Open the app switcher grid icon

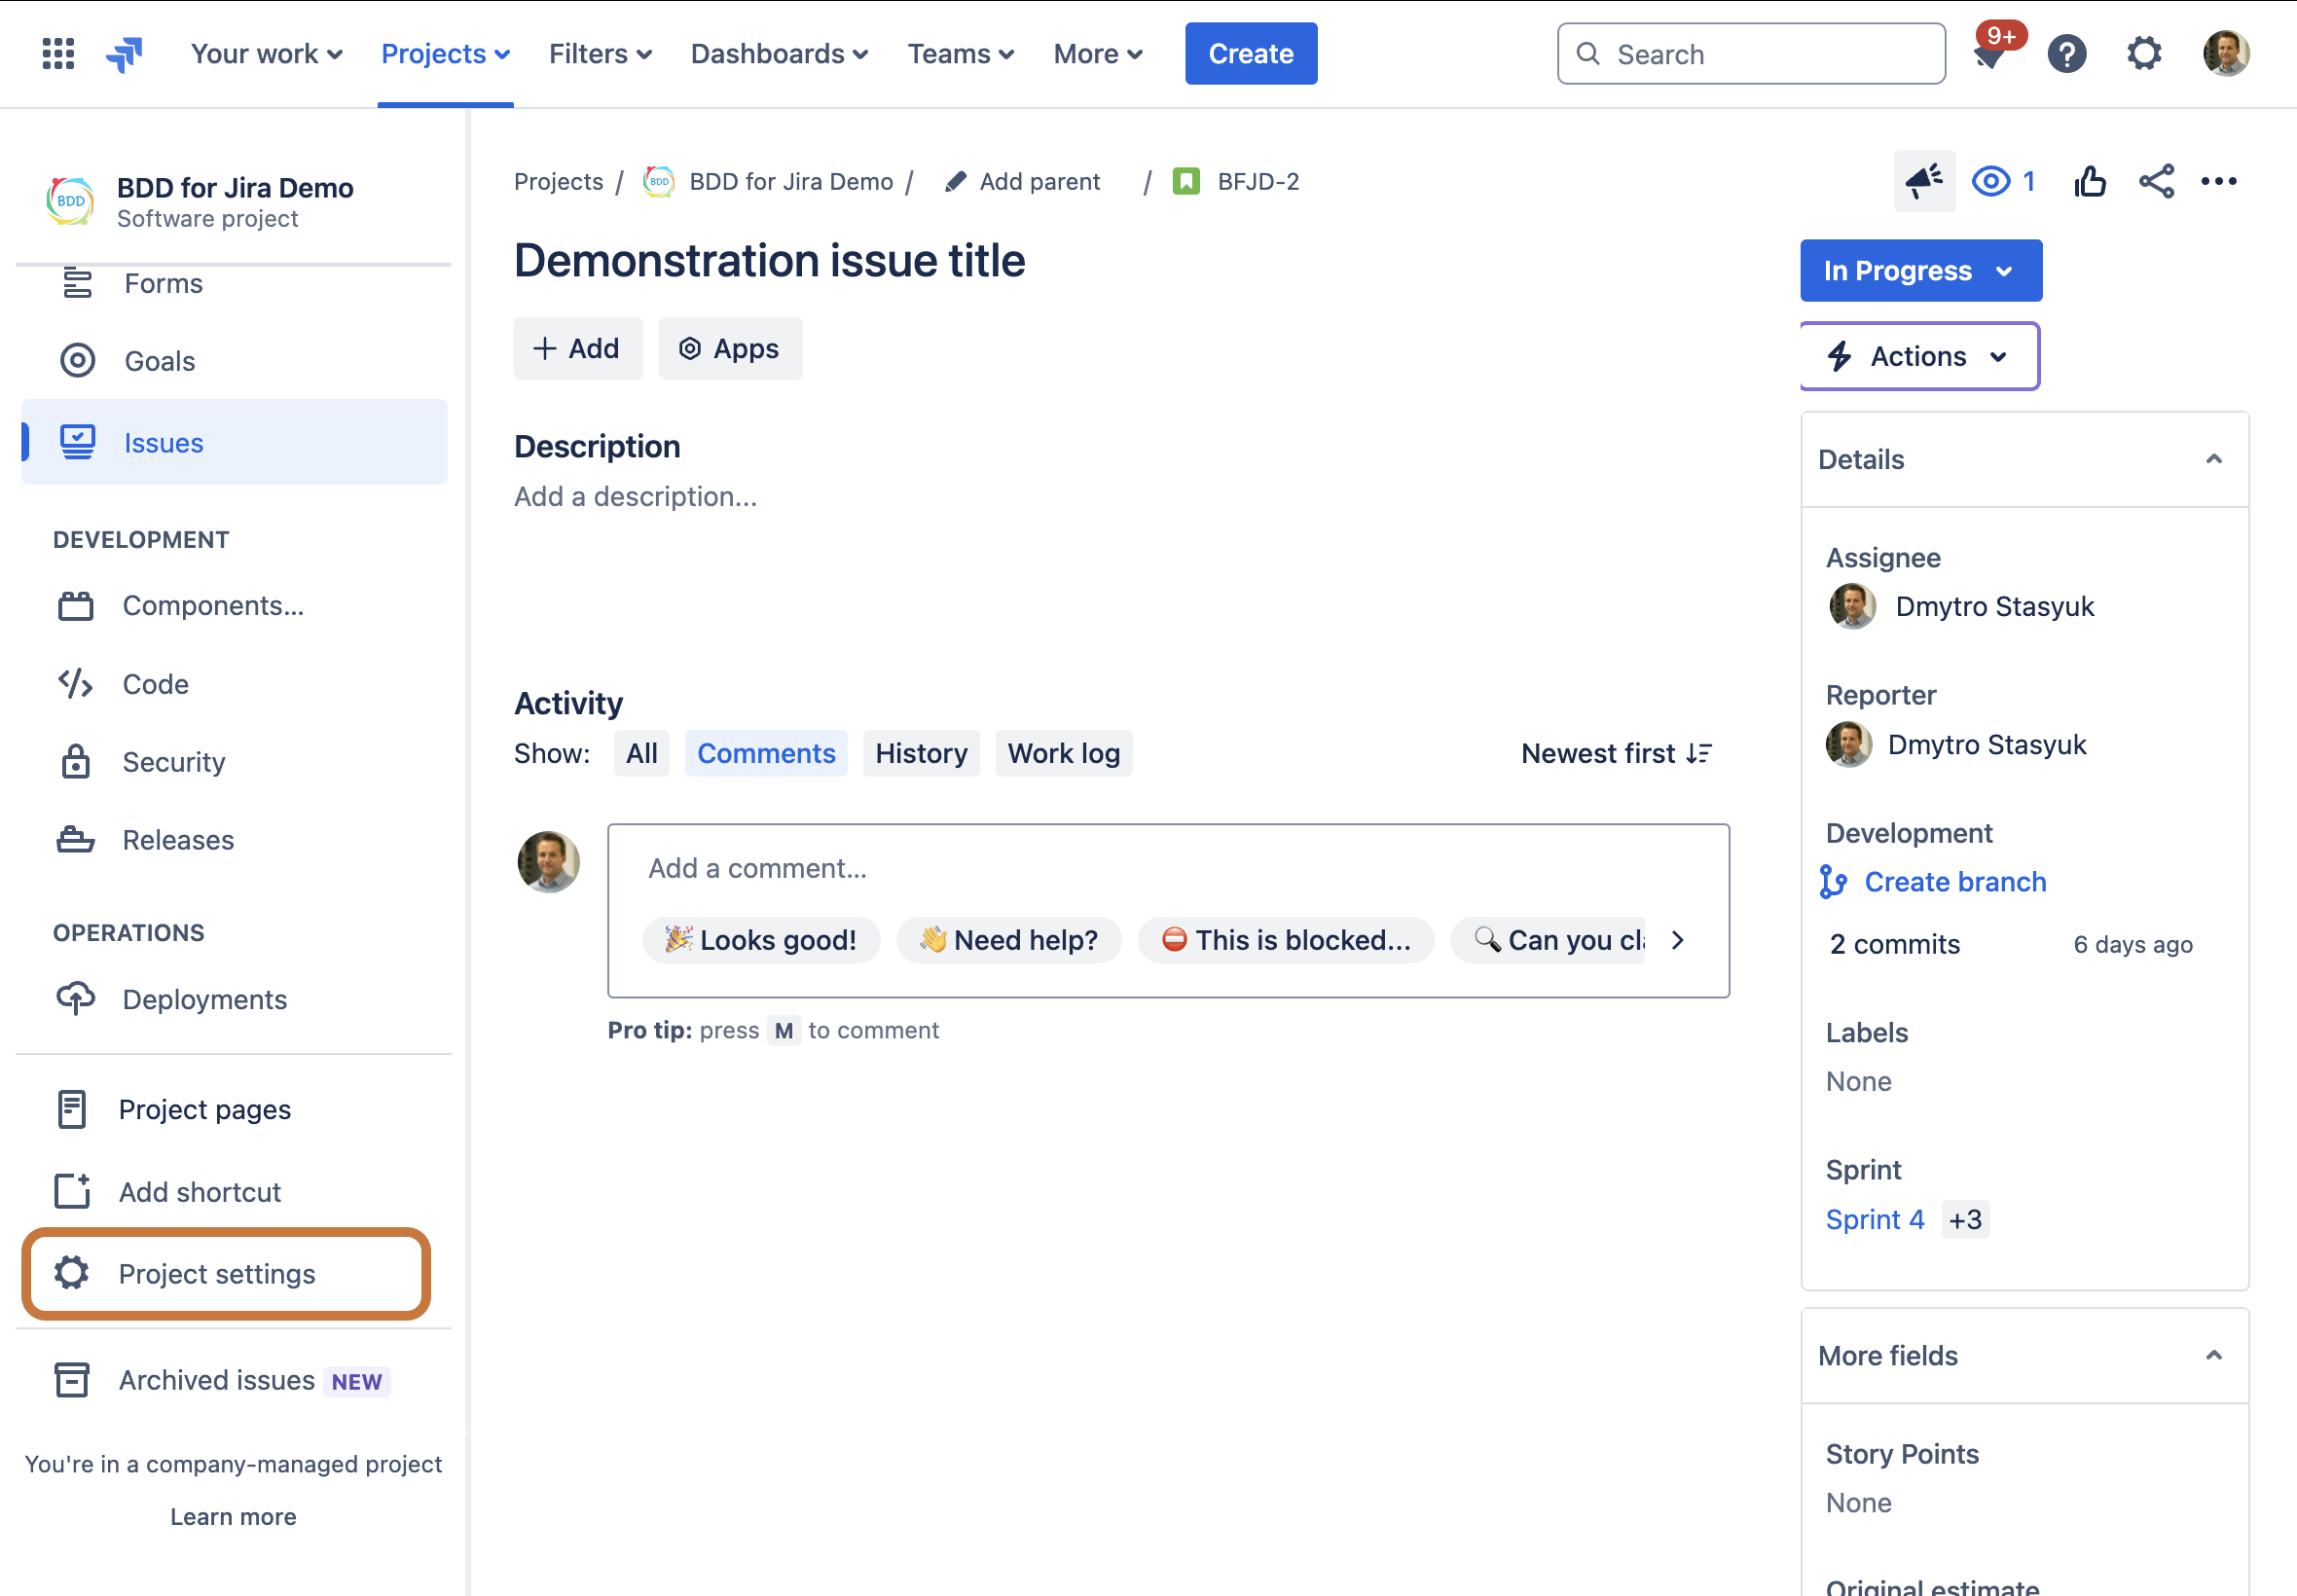point(58,53)
